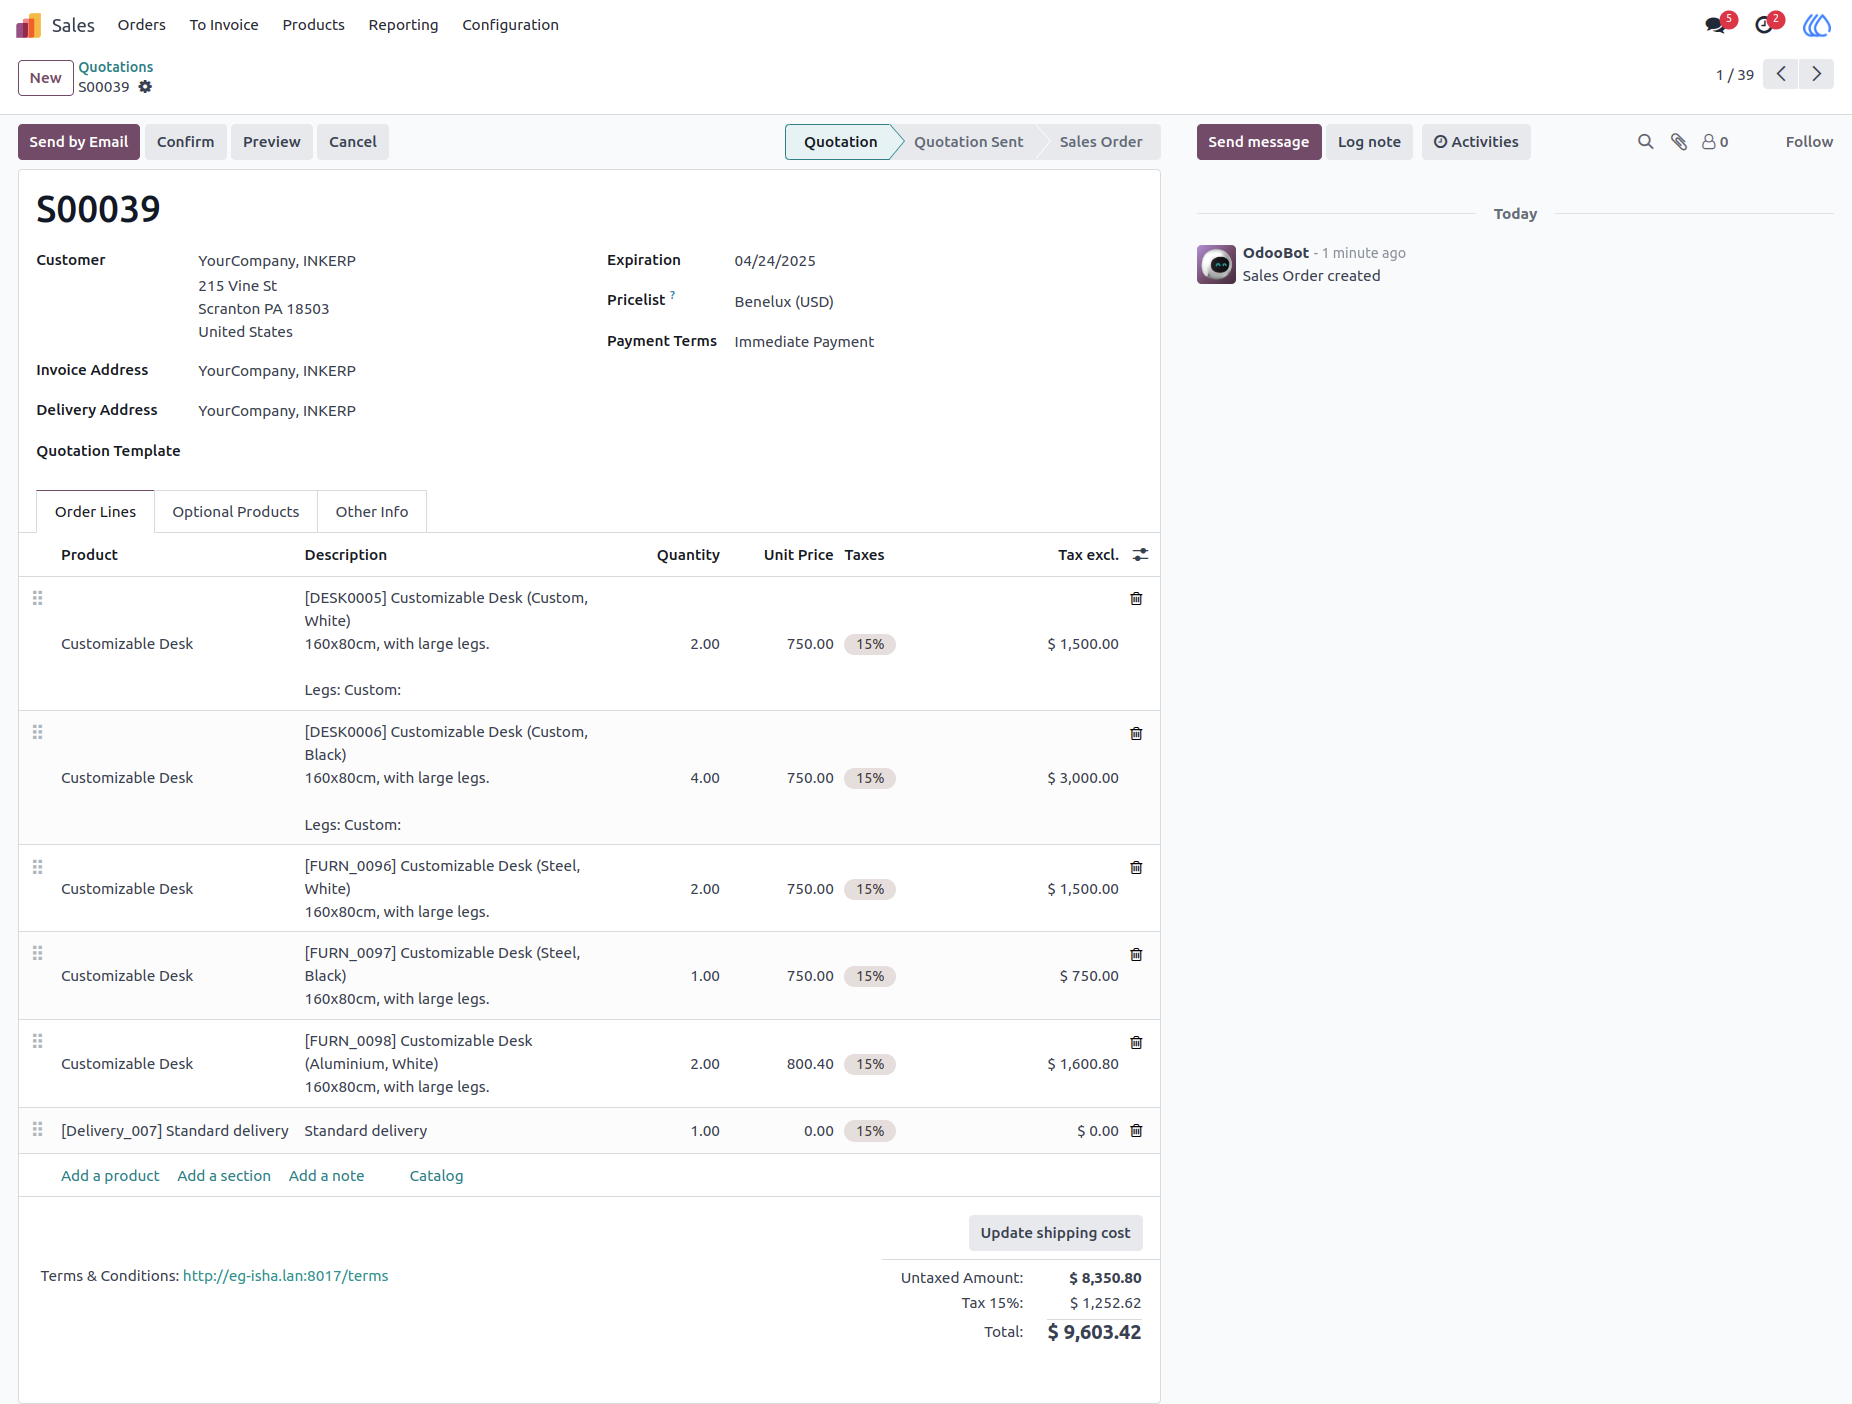
Task: Grab the drag handle of Standard delivery line
Action: [x=38, y=1129]
